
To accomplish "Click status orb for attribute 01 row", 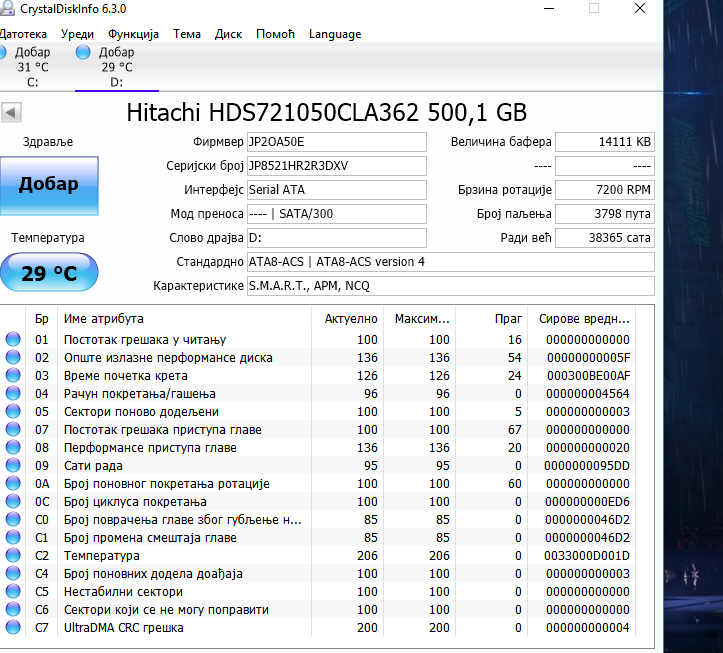I will [13, 340].
